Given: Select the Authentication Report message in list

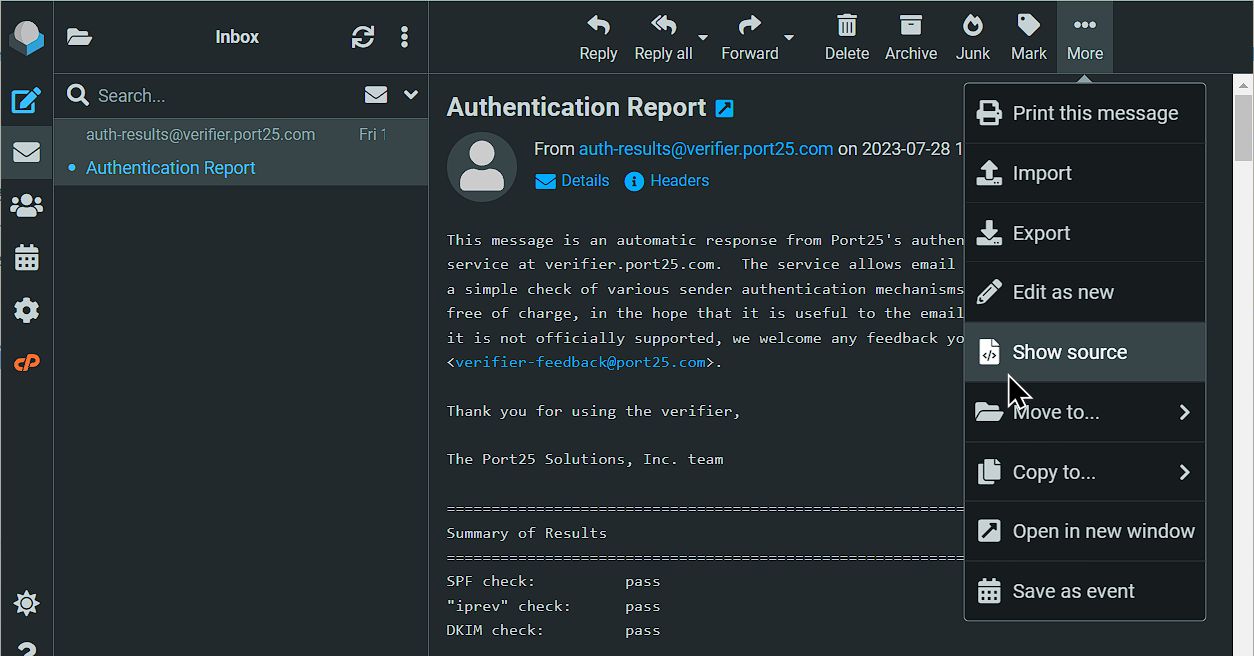Looking at the screenshot, I should point(241,152).
